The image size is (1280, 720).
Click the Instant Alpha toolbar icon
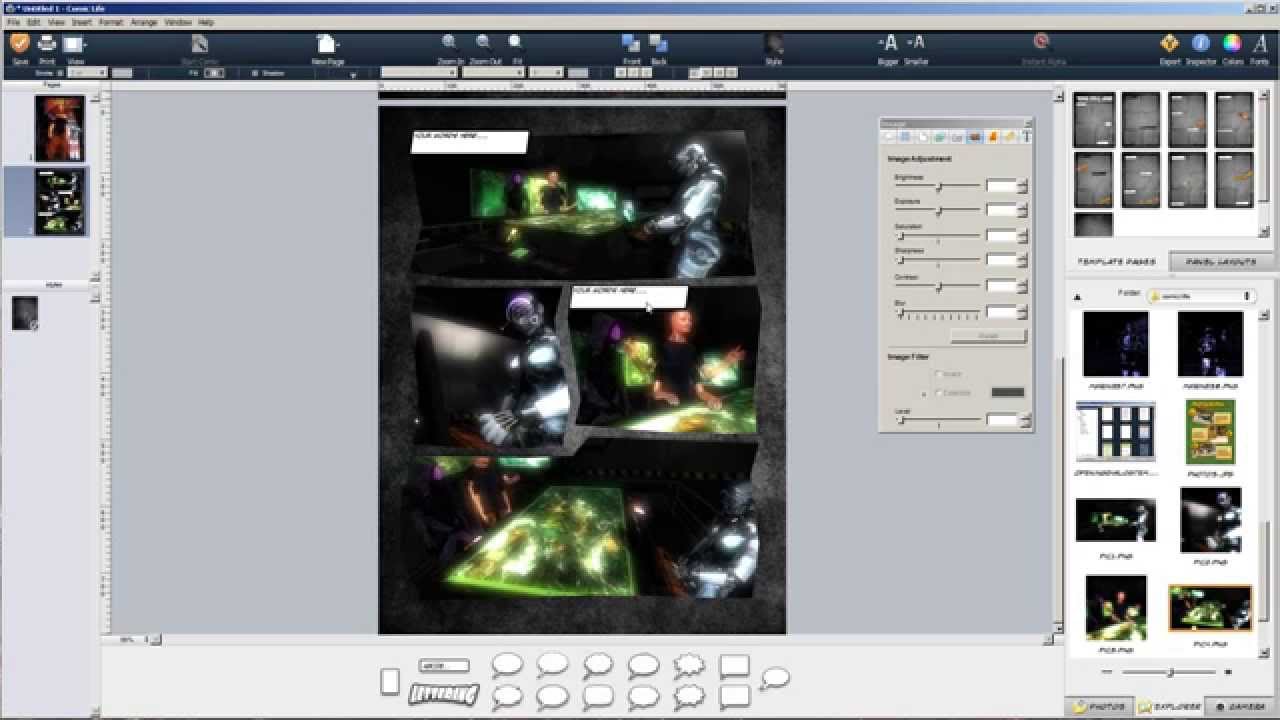(1041, 43)
